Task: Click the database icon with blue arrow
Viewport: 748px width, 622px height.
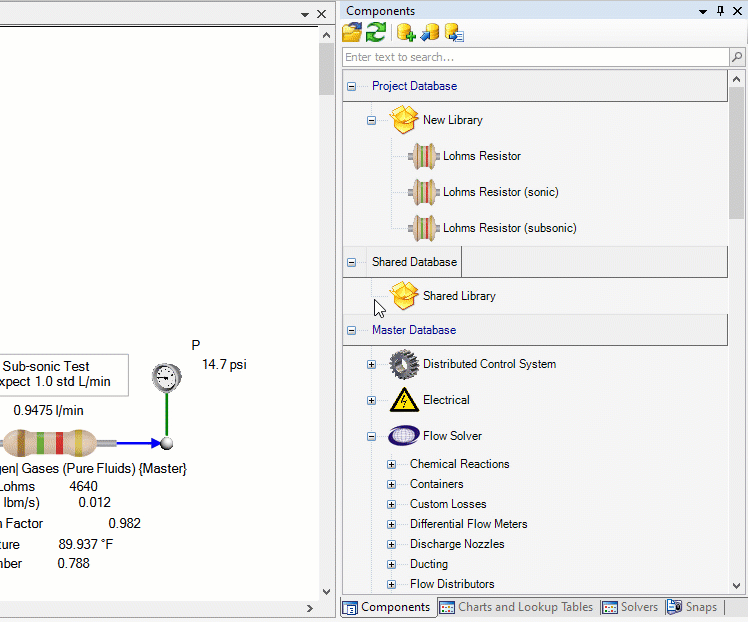Action: point(430,33)
